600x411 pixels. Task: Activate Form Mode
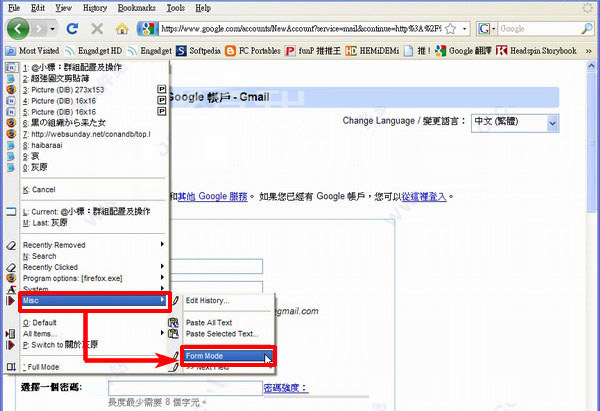[228, 356]
